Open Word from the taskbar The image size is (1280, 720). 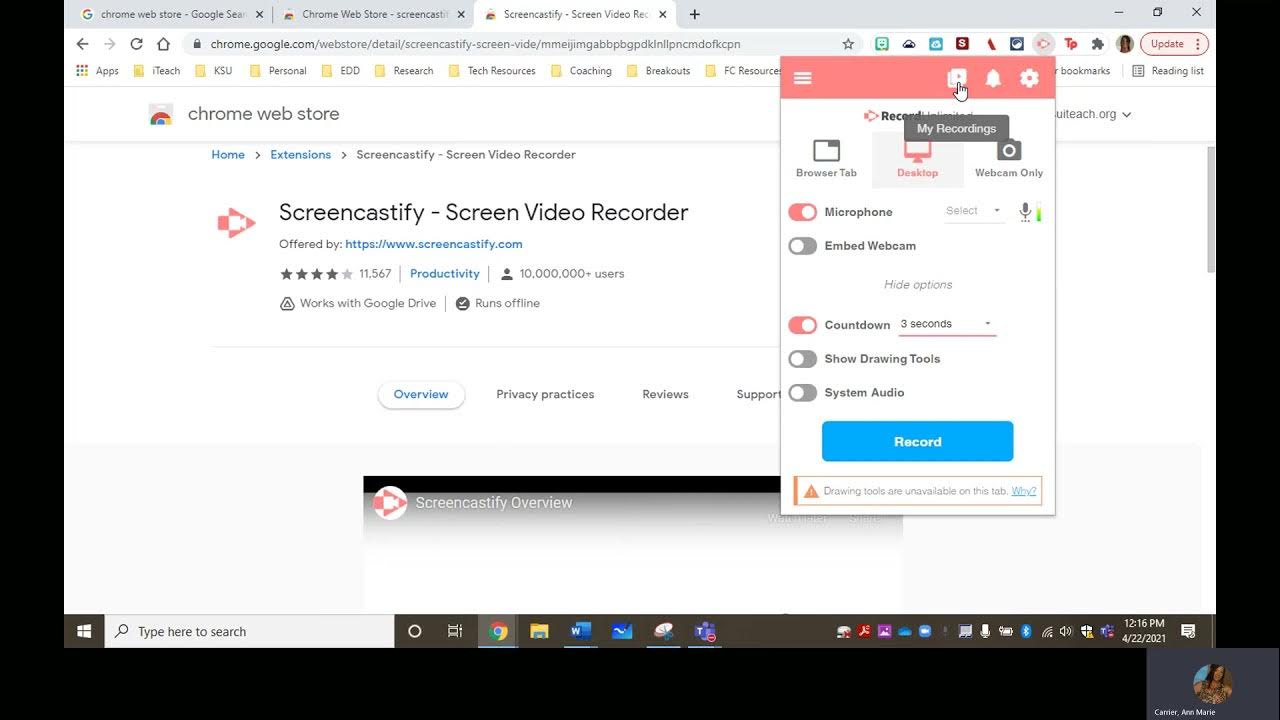pyautogui.click(x=581, y=631)
